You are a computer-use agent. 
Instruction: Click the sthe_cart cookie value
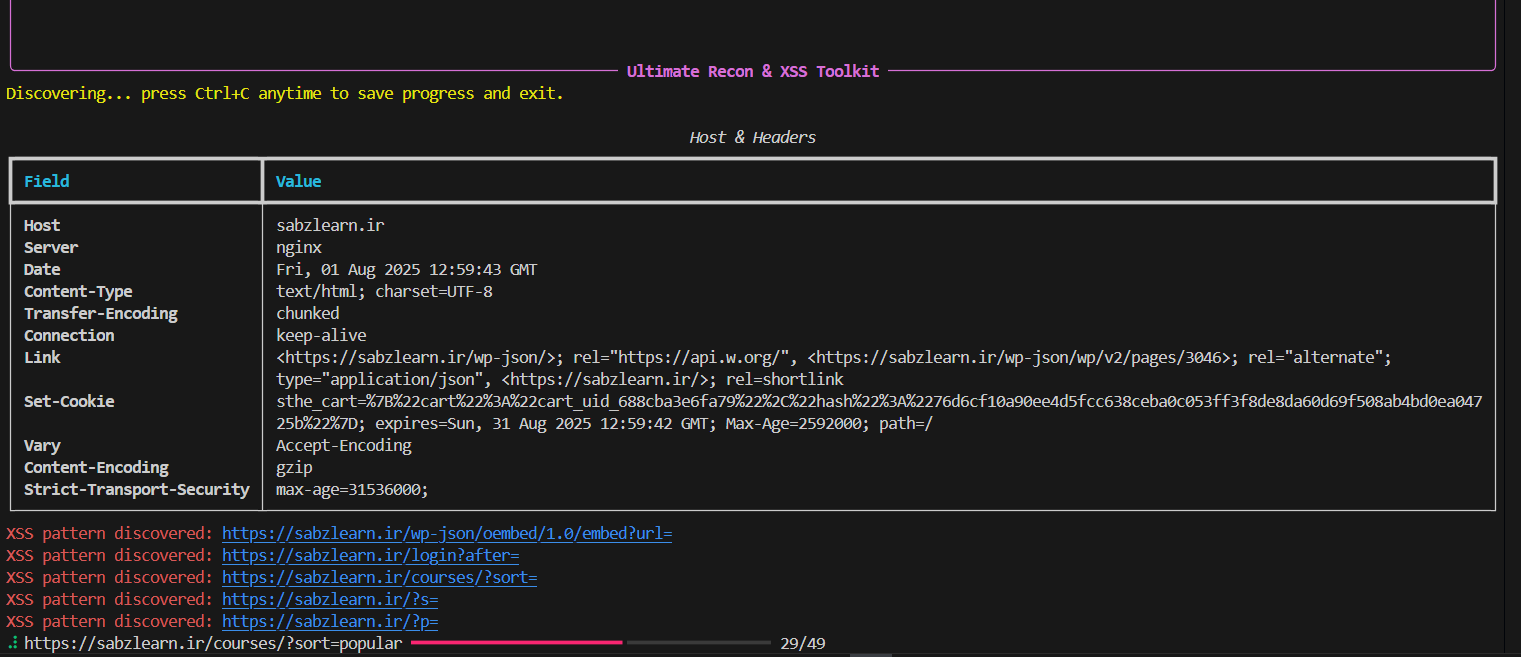[879, 402]
